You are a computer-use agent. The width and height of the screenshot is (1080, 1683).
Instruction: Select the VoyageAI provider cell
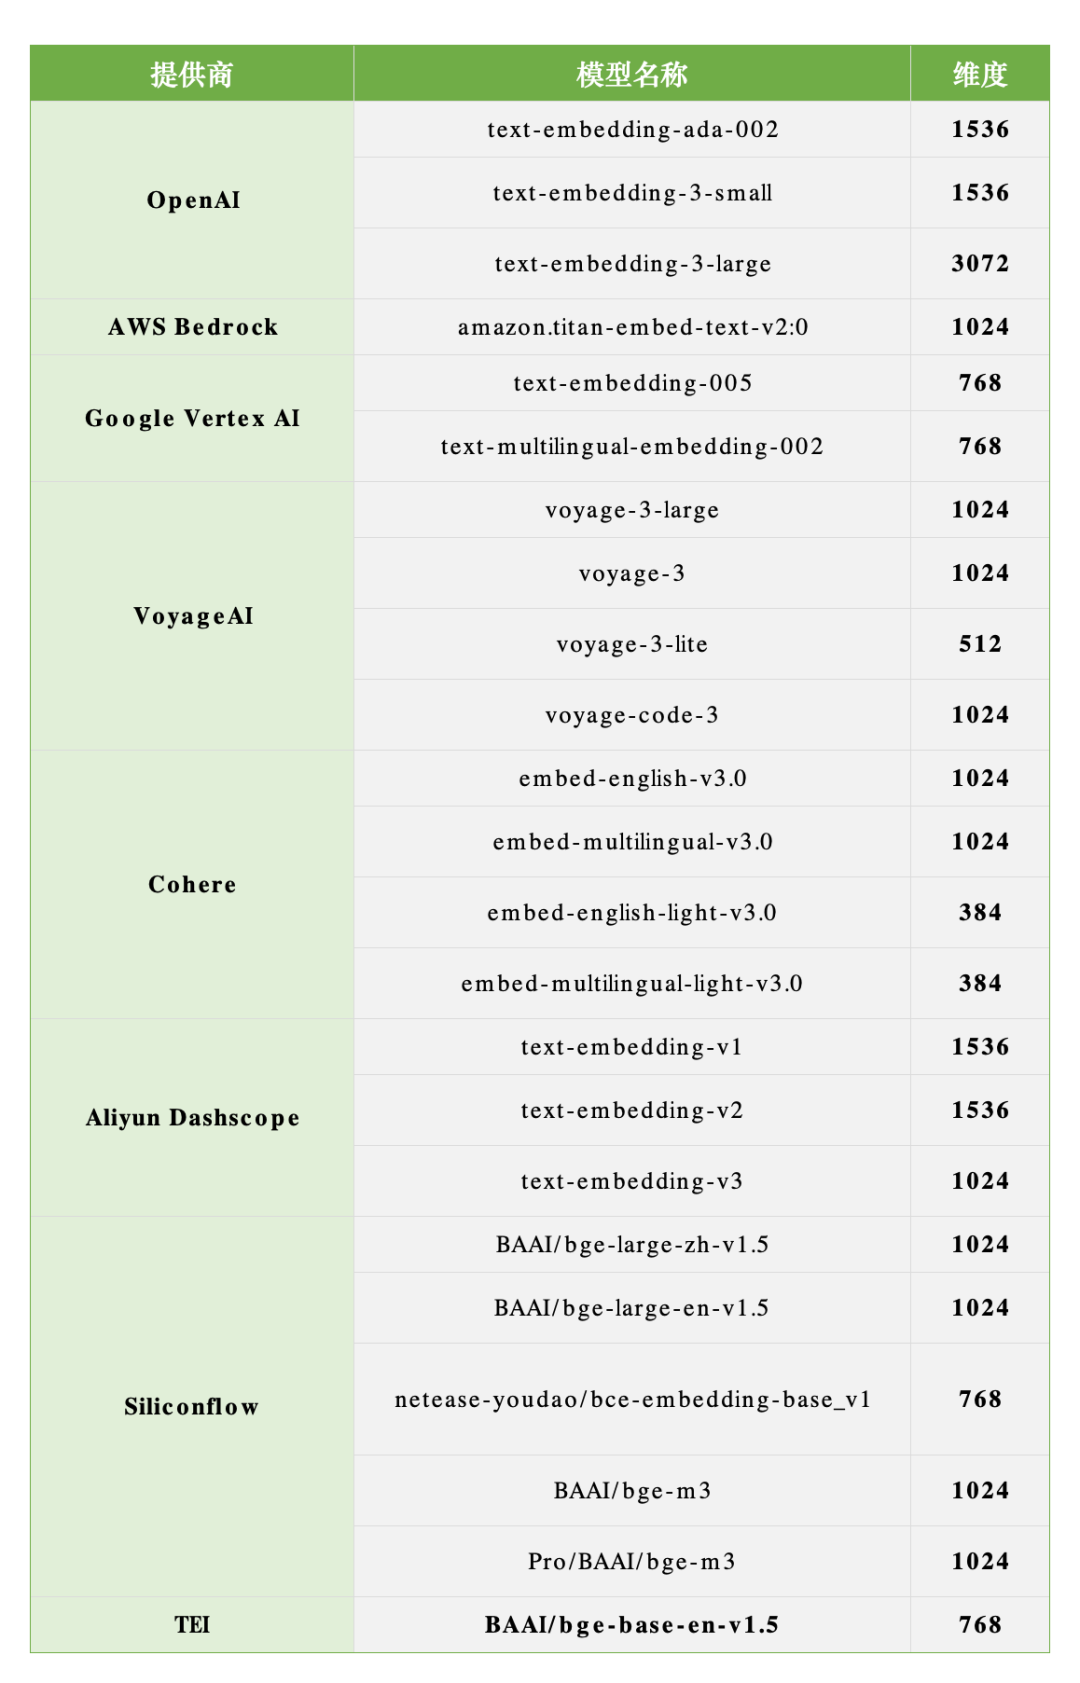192,616
